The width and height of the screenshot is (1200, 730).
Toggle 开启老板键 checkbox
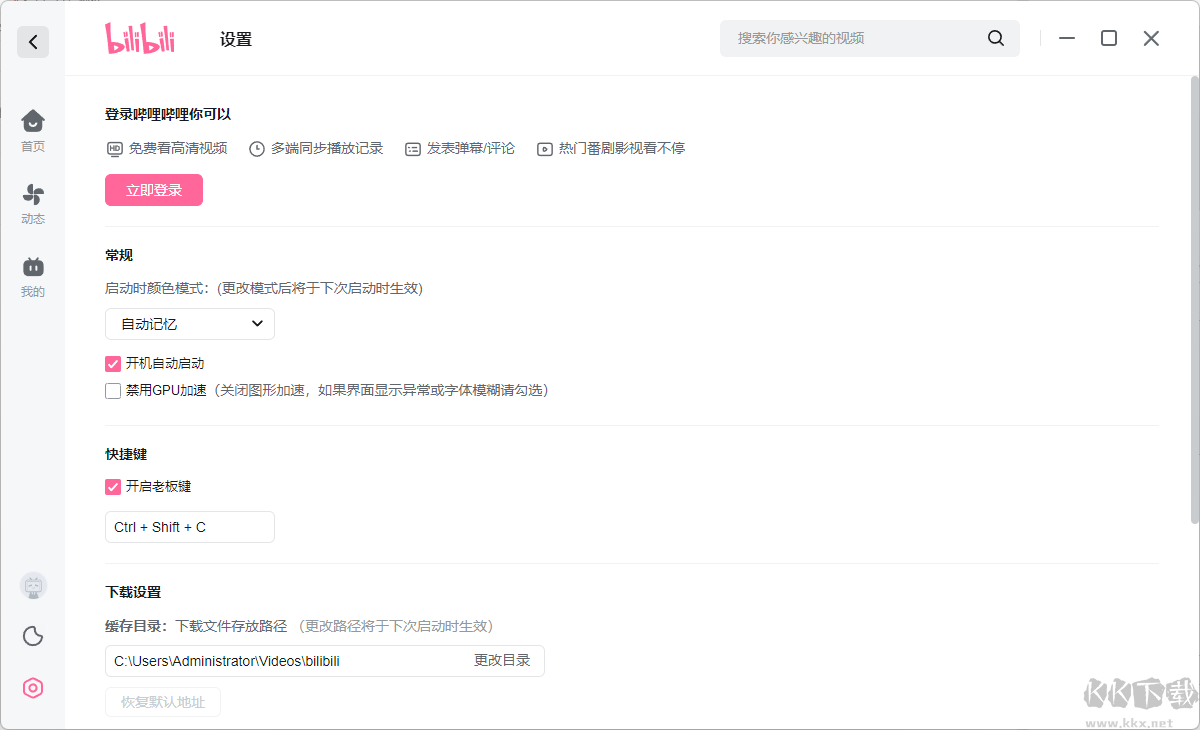coord(113,487)
